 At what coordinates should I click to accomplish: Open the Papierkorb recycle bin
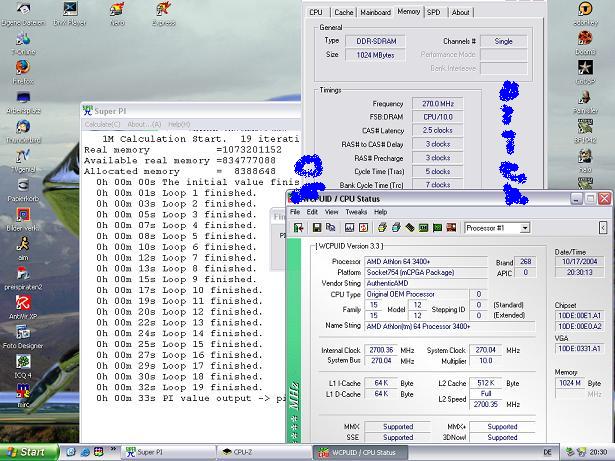point(23,190)
